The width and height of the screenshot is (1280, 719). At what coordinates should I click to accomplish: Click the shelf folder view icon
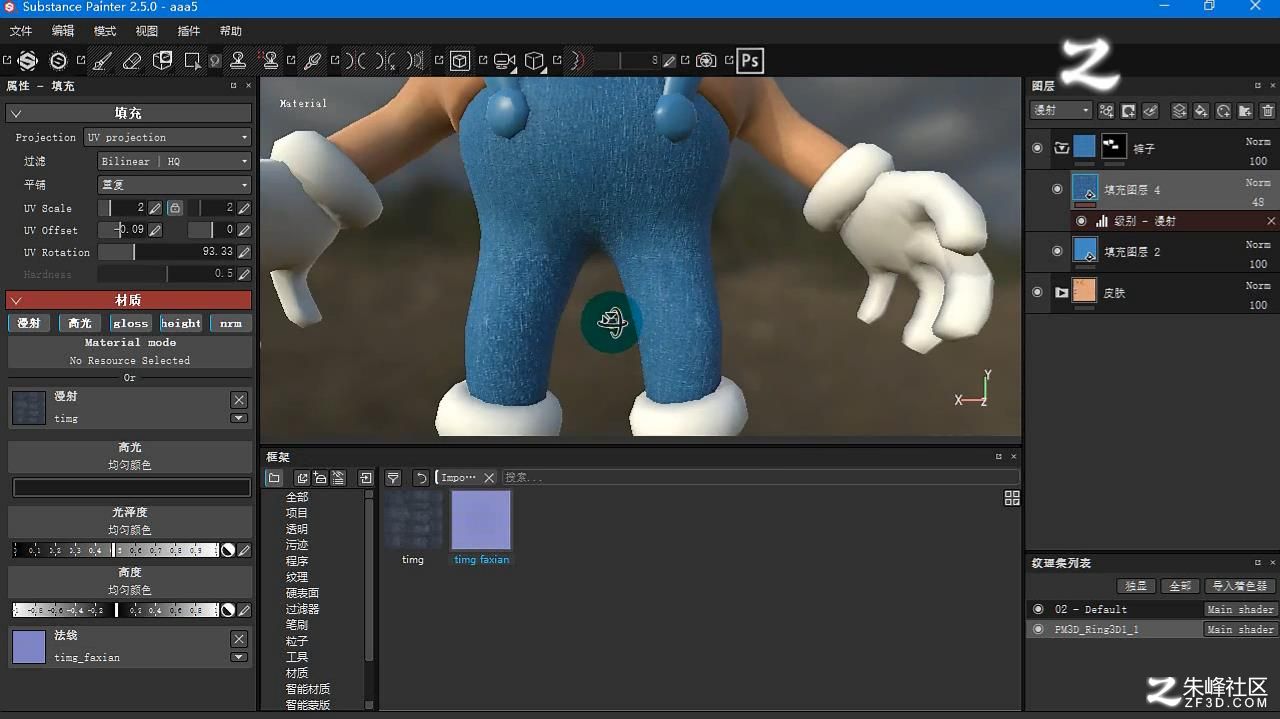click(x=274, y=478)
